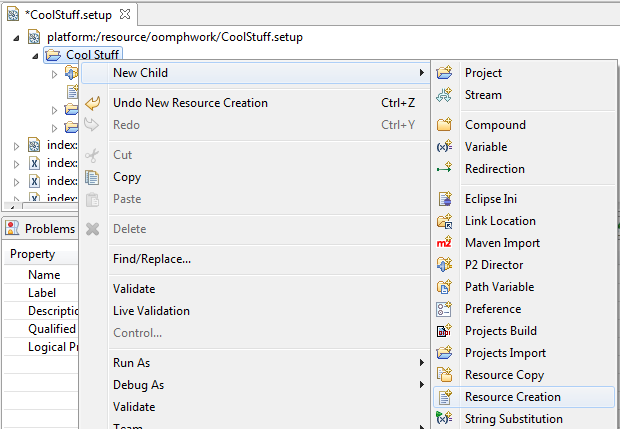
Task: Collapse the platform resource root node
Action: point(20,37)
